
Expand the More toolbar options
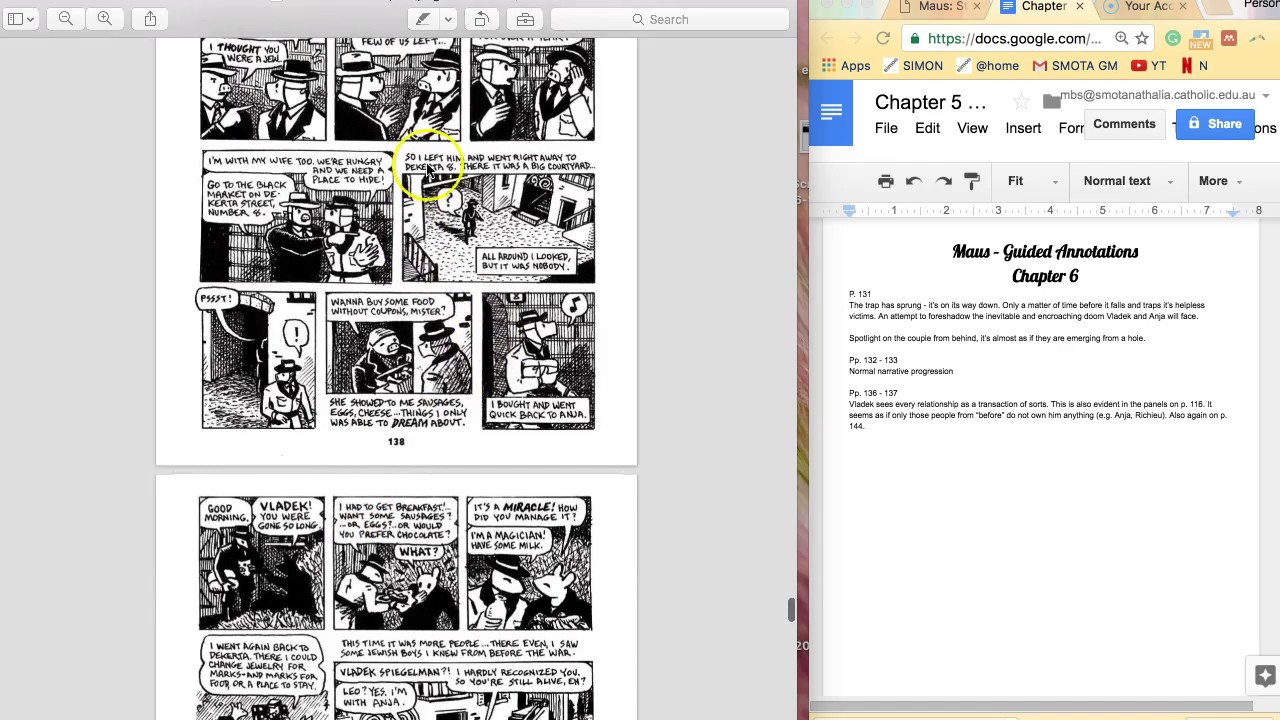[x=1219, y=181]
